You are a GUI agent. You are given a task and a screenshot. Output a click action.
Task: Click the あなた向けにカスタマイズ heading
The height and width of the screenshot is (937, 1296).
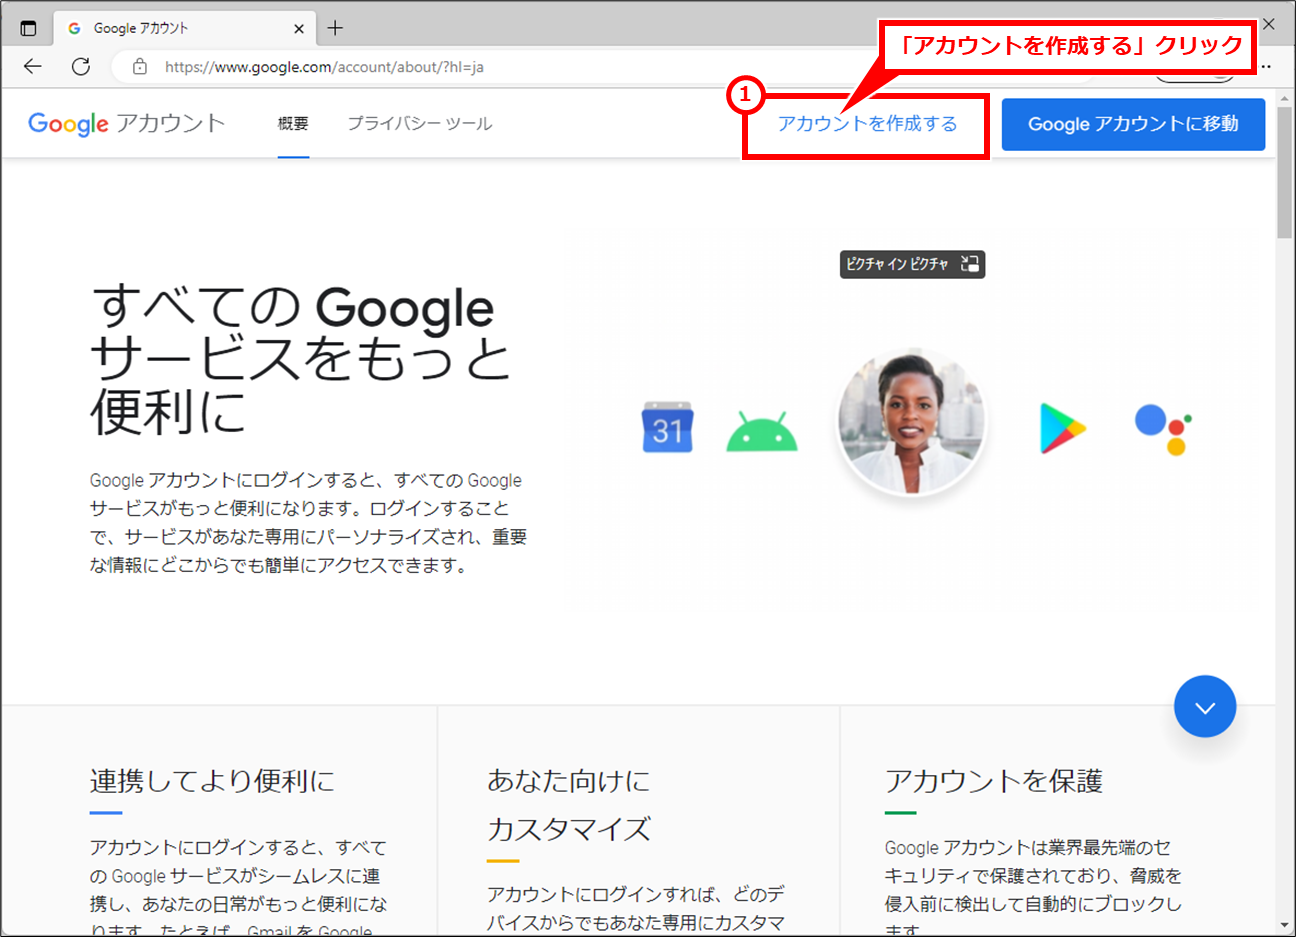click(x=569, y=805)
